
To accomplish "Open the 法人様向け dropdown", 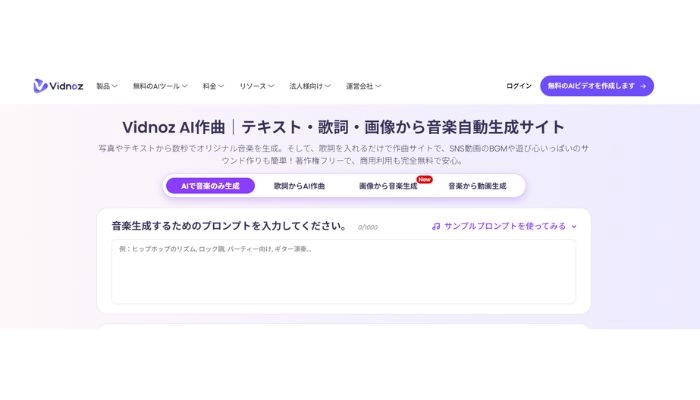I will (310, 86).
